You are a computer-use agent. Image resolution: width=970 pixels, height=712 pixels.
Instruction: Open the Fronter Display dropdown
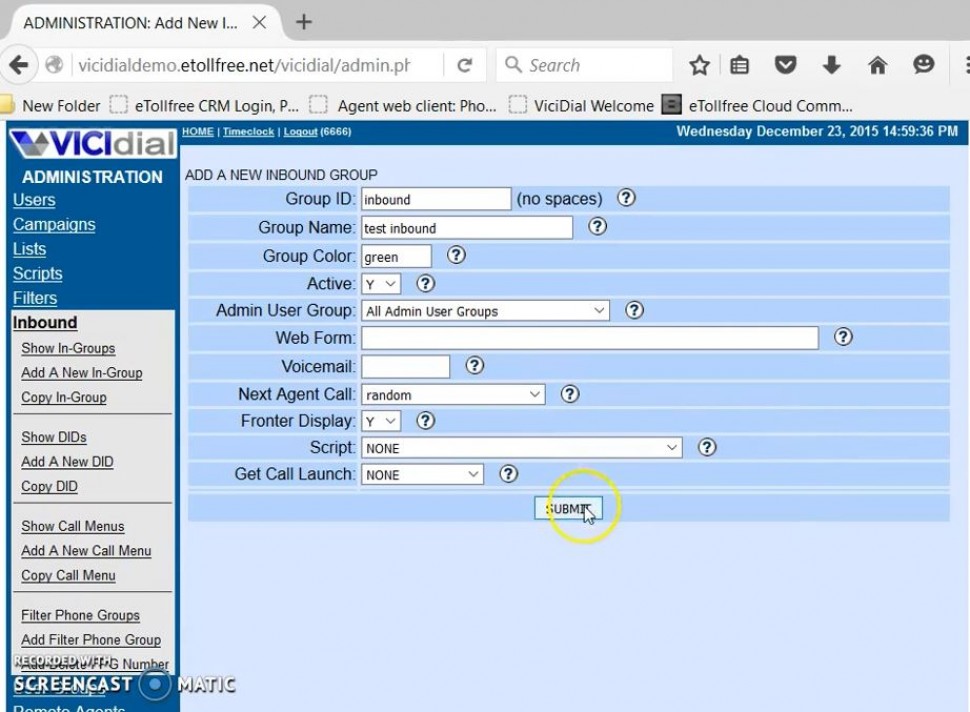coord(381,421)
